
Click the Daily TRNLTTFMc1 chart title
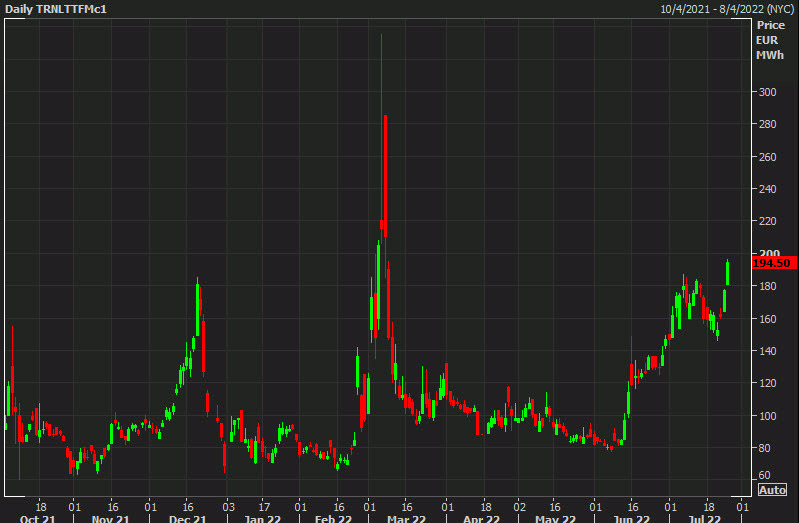pos(56,9)
